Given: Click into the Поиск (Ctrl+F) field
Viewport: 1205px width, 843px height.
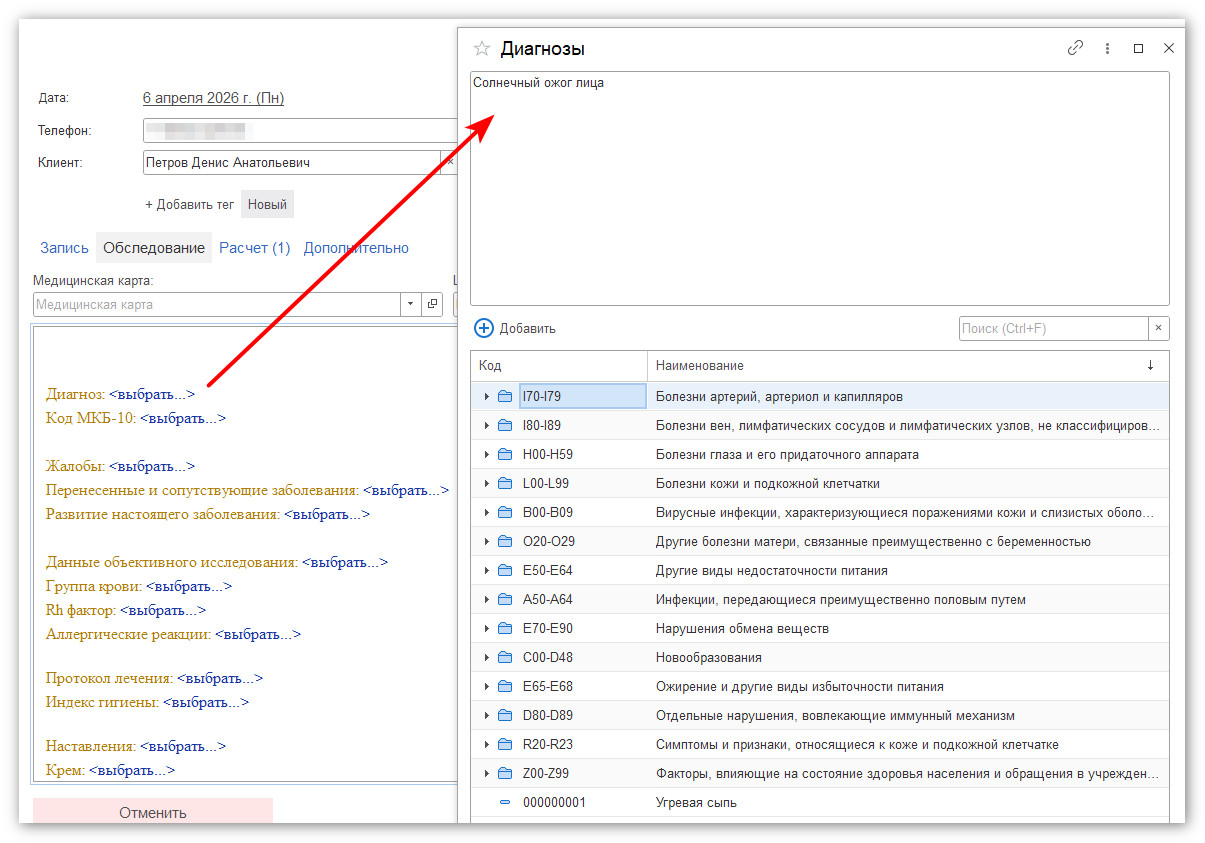Looking at the screenshot, I should tap(1052, 328).
